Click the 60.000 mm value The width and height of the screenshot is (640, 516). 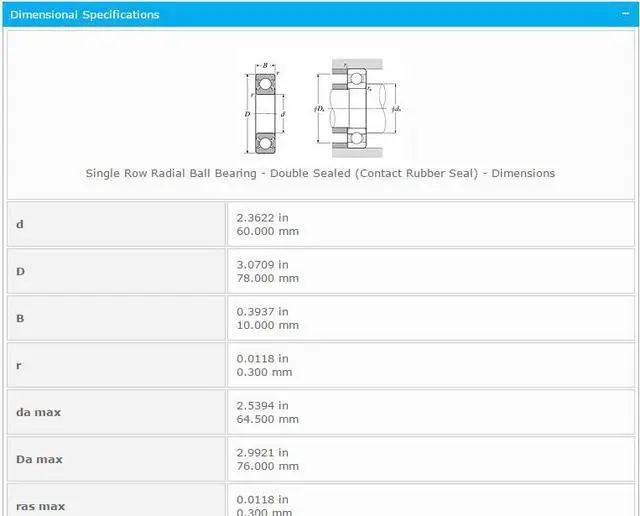[x=267, y=231]
